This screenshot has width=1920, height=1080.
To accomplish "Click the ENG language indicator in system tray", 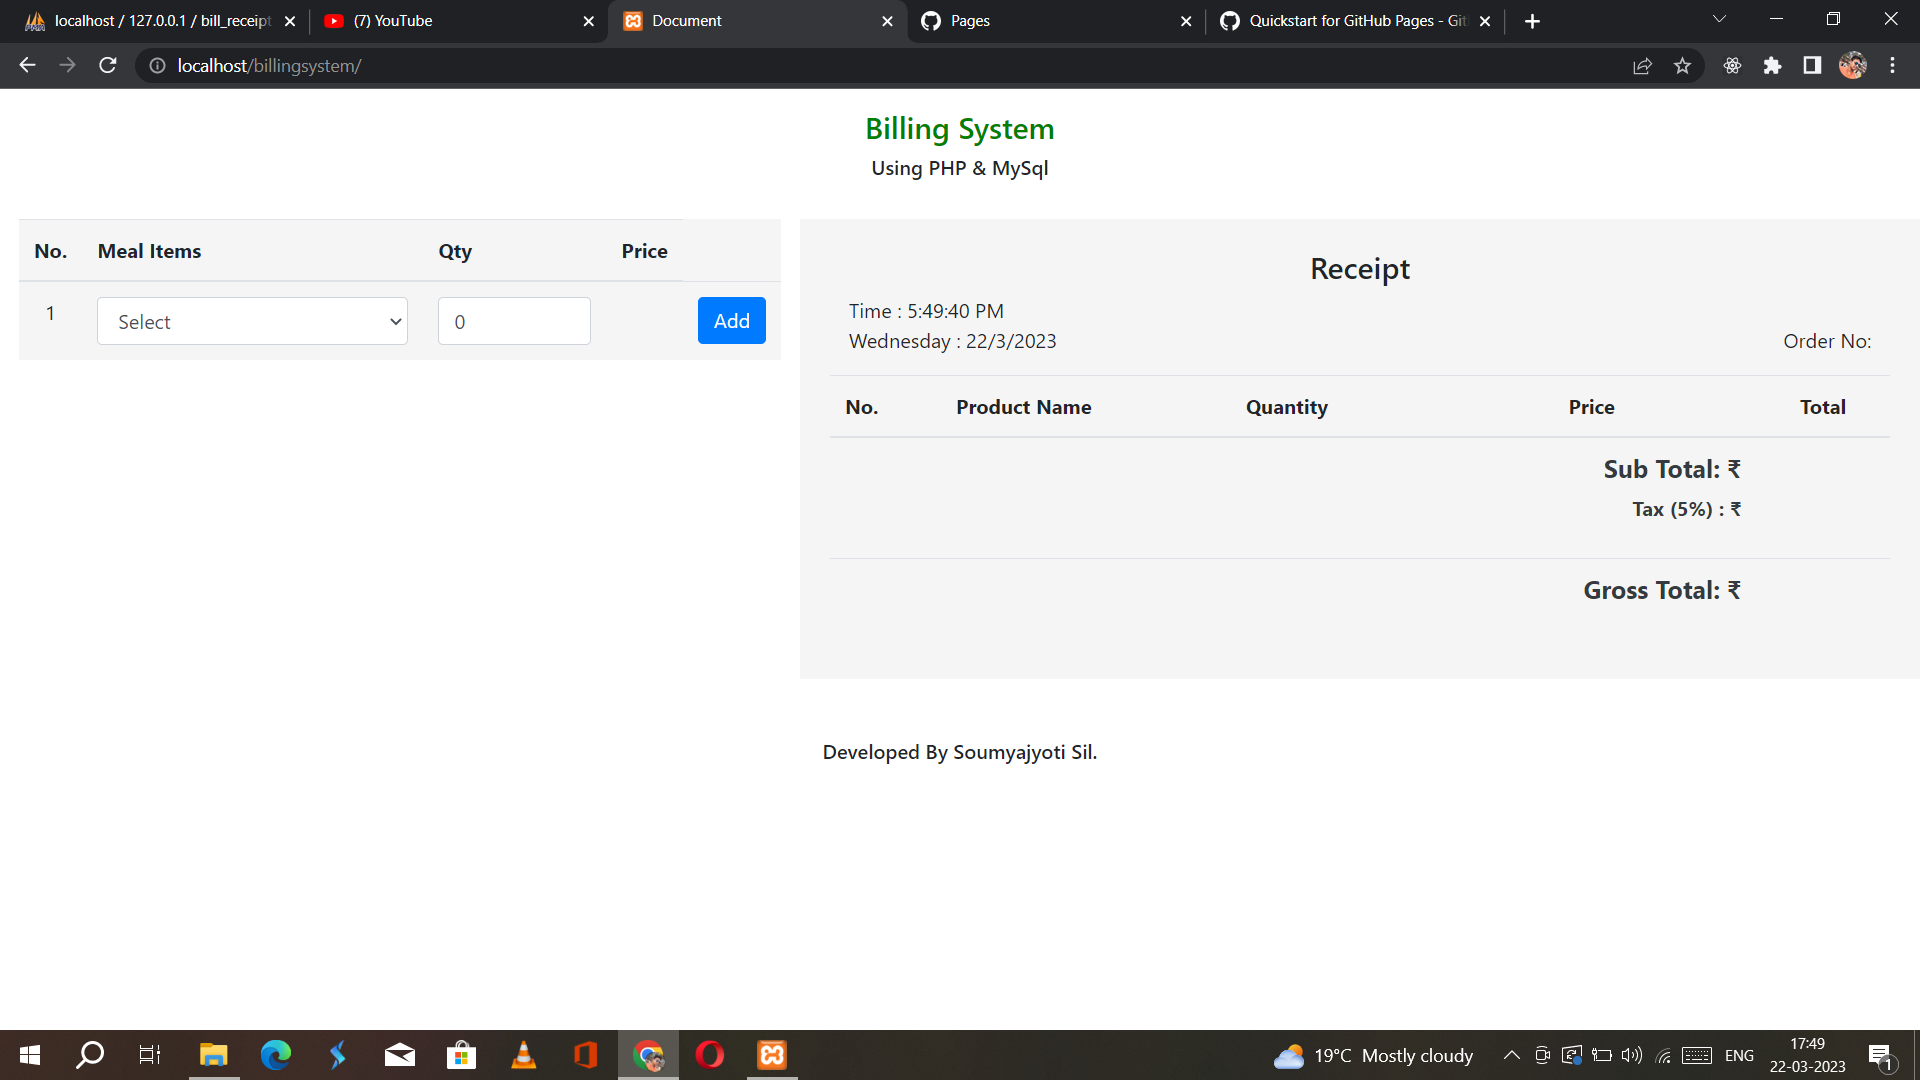I will (1740, 1054).
